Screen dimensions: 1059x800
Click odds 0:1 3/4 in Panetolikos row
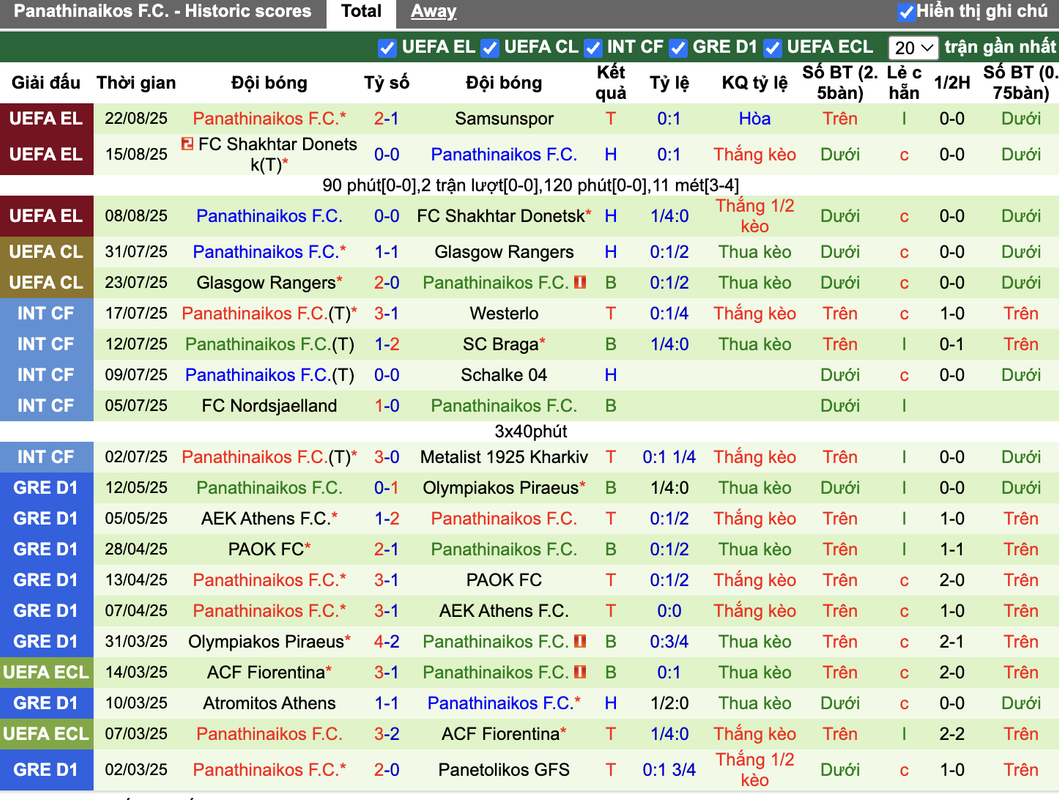click(x=669, y=770)
